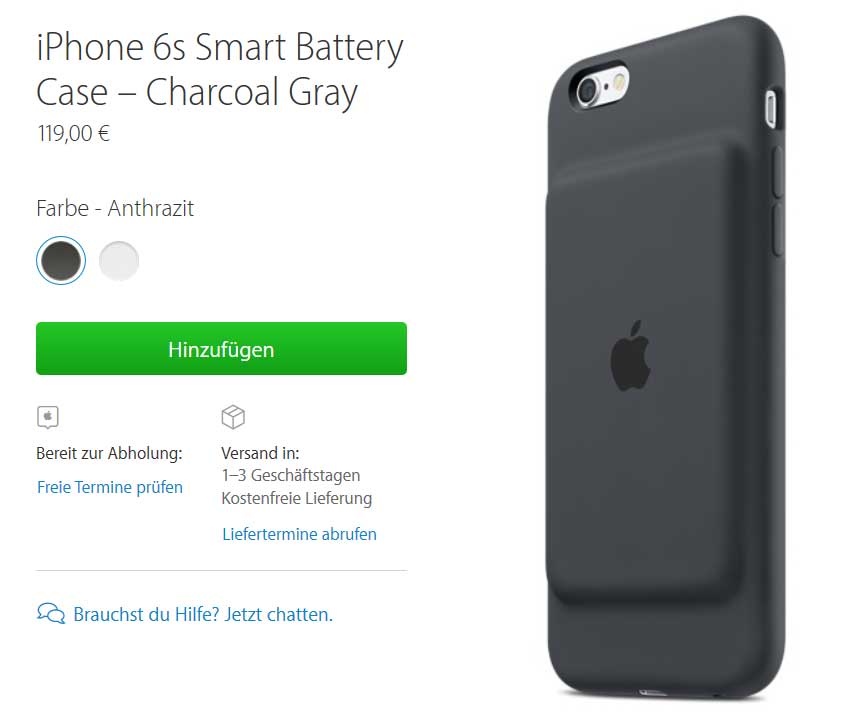Click Brauchst du Hilfe? Jetzt chatten link

tap(203, 615)
